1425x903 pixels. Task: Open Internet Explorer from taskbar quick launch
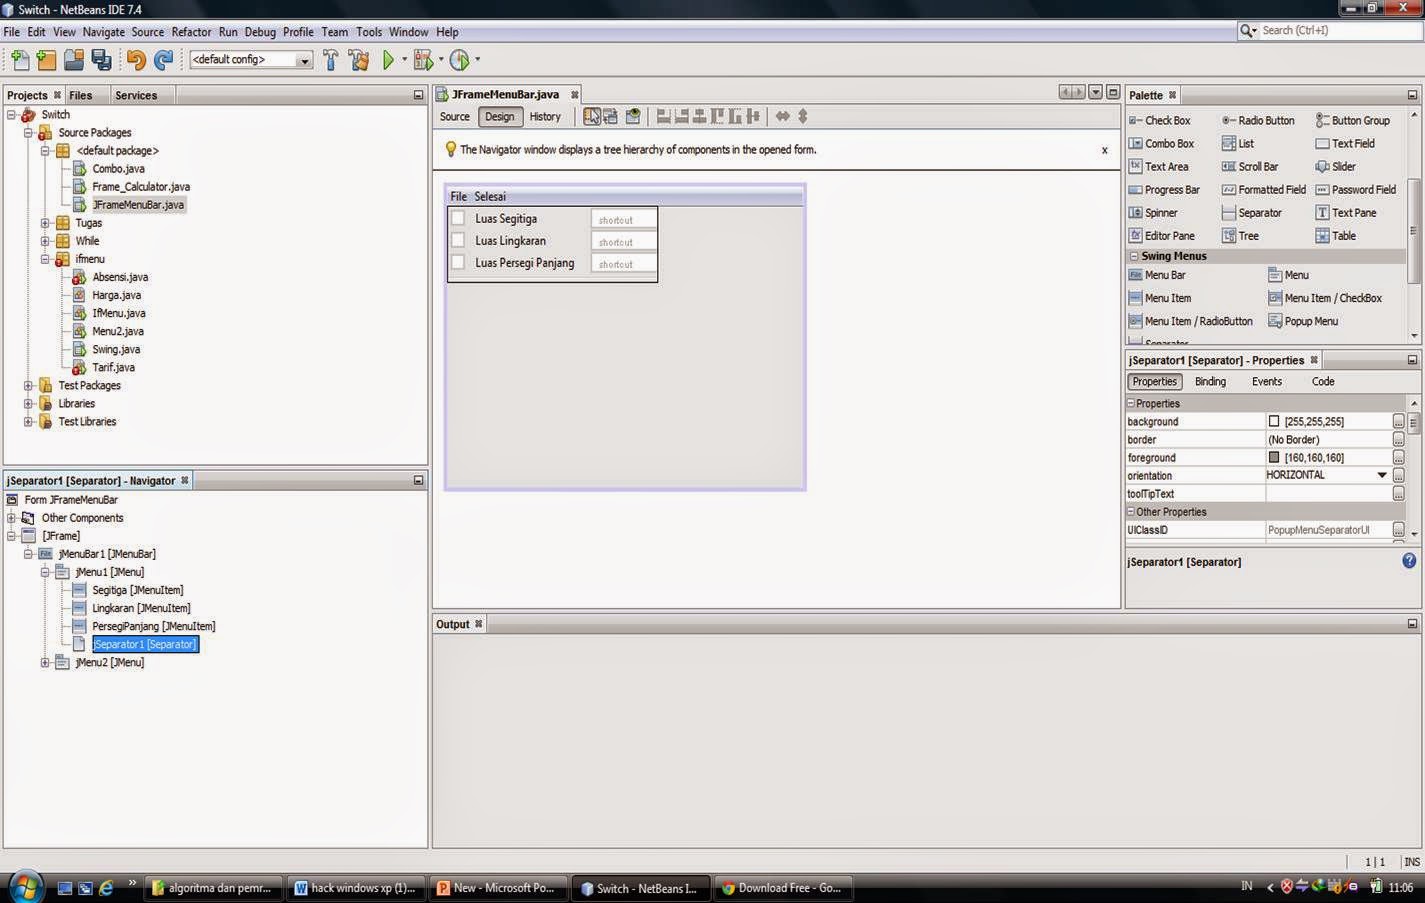[x=105, y=887]
